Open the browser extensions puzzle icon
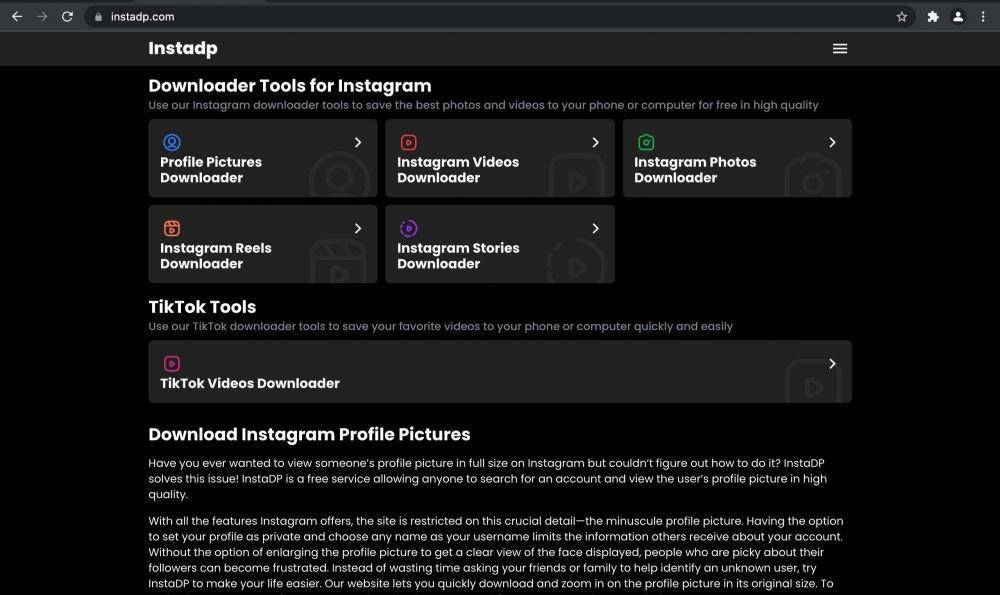 [x=933, y=17]
